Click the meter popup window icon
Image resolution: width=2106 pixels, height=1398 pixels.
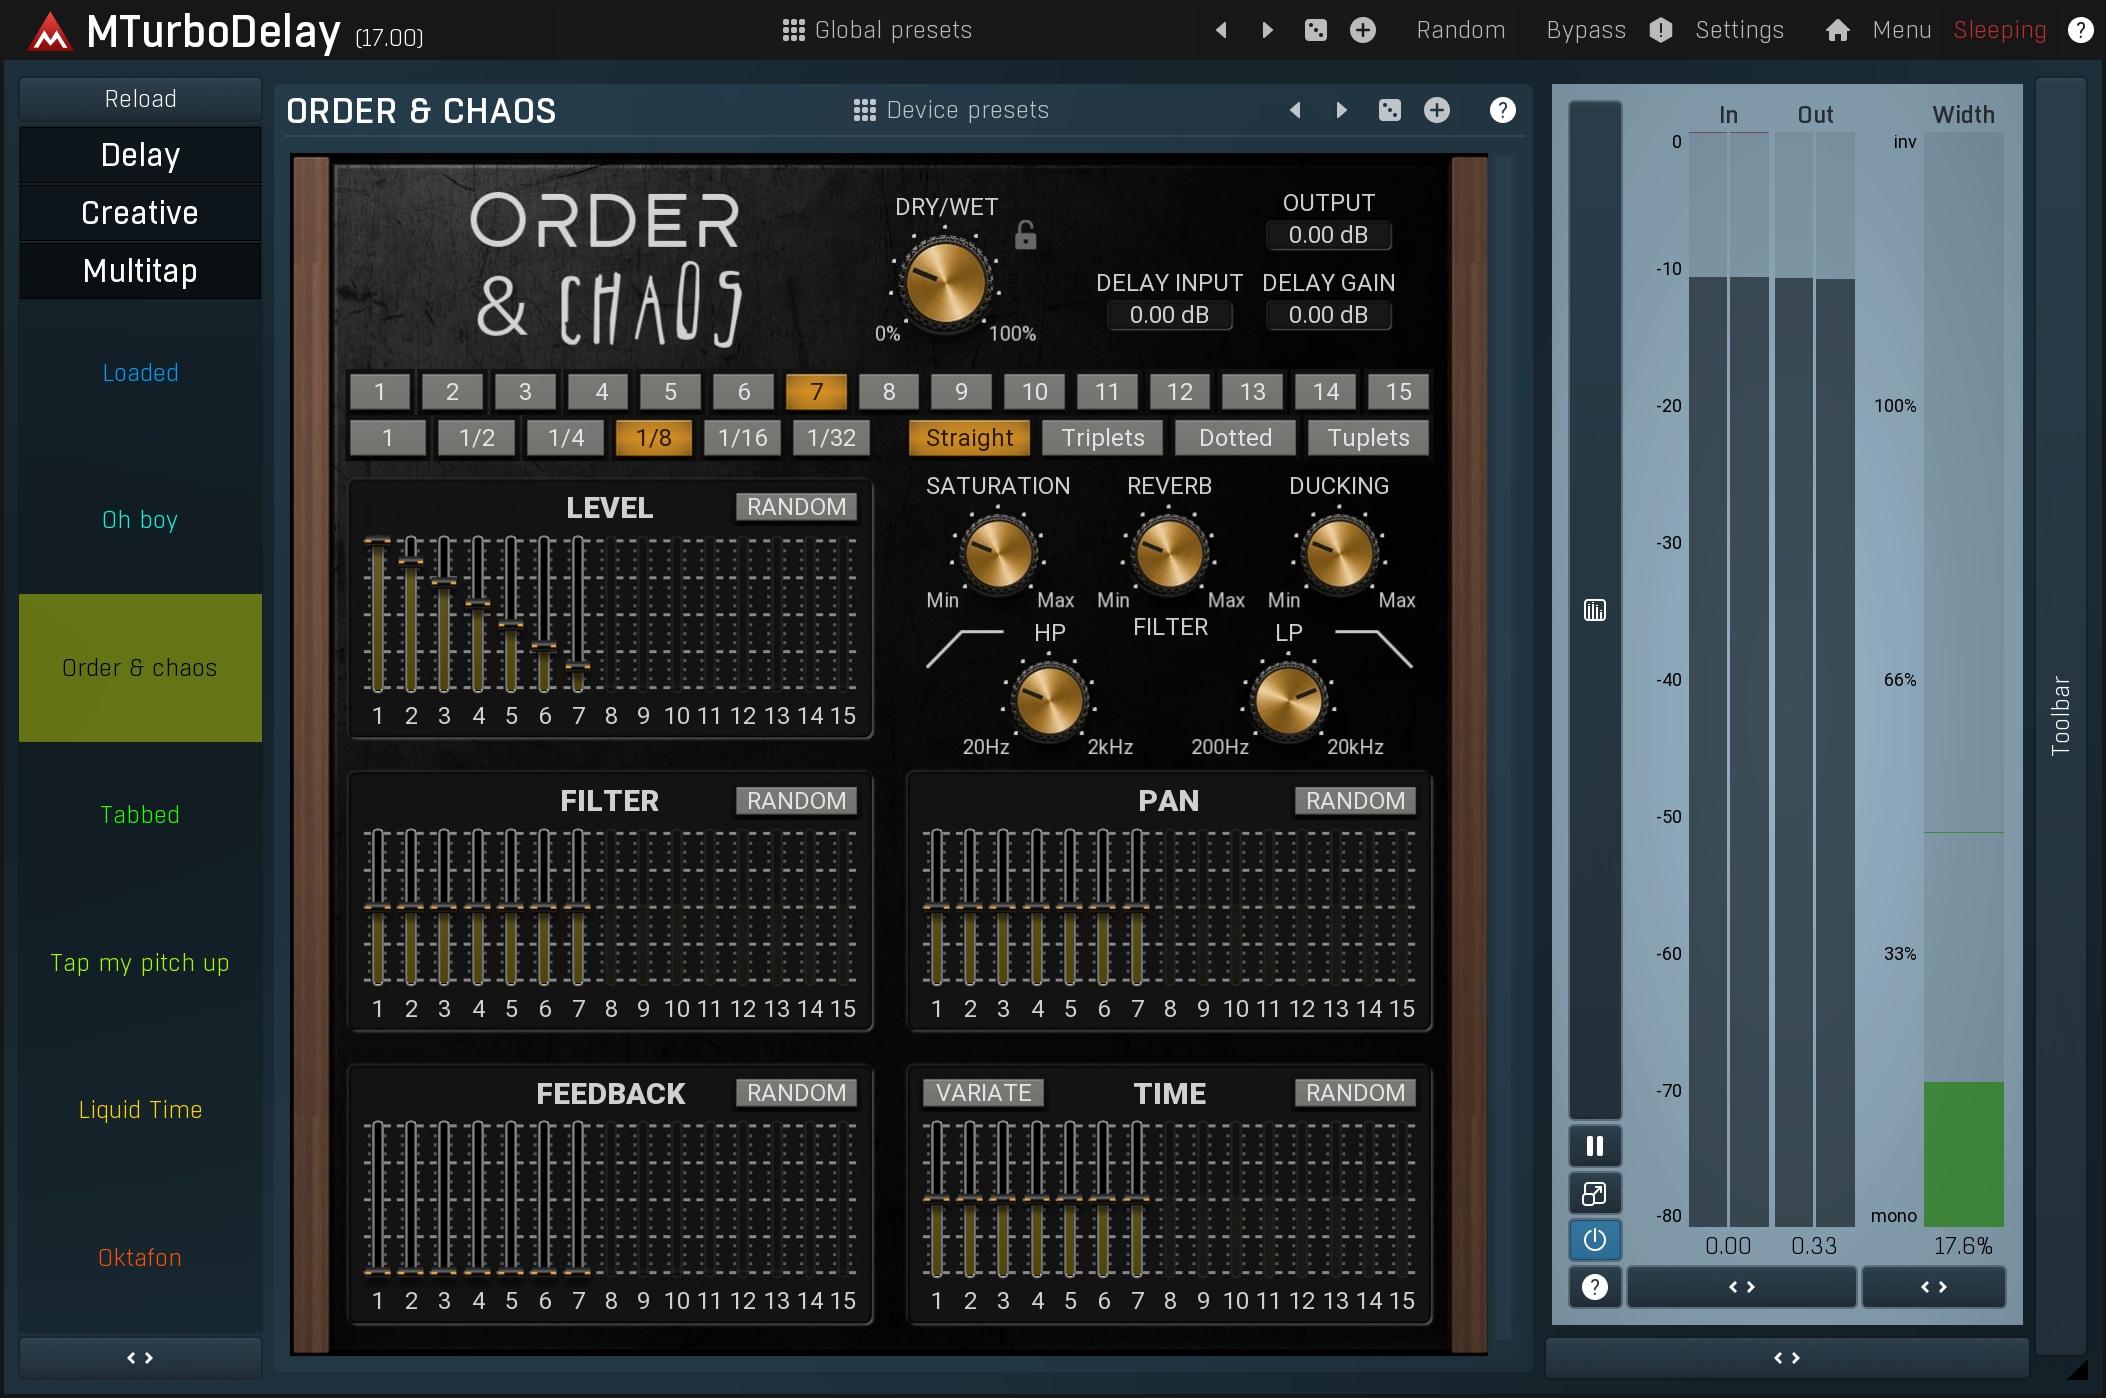[x=1595, y=1193]
